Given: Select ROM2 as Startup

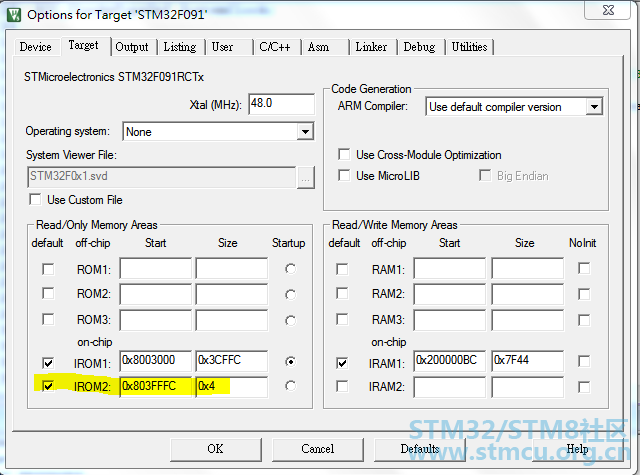Looking at the screenshot, I should tap(290, 294).
